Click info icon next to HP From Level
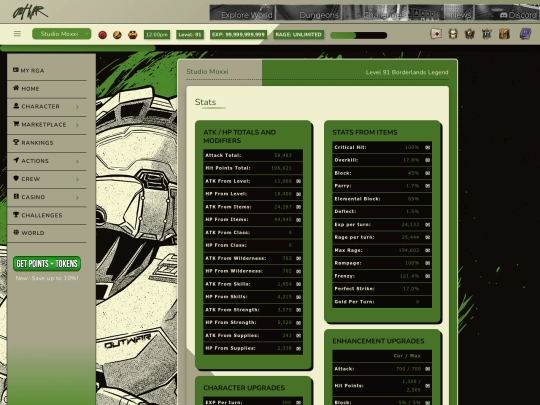Image resolution: width=540 pixels, height=405 pixels. pyautogui.click(x=299, y=194)
